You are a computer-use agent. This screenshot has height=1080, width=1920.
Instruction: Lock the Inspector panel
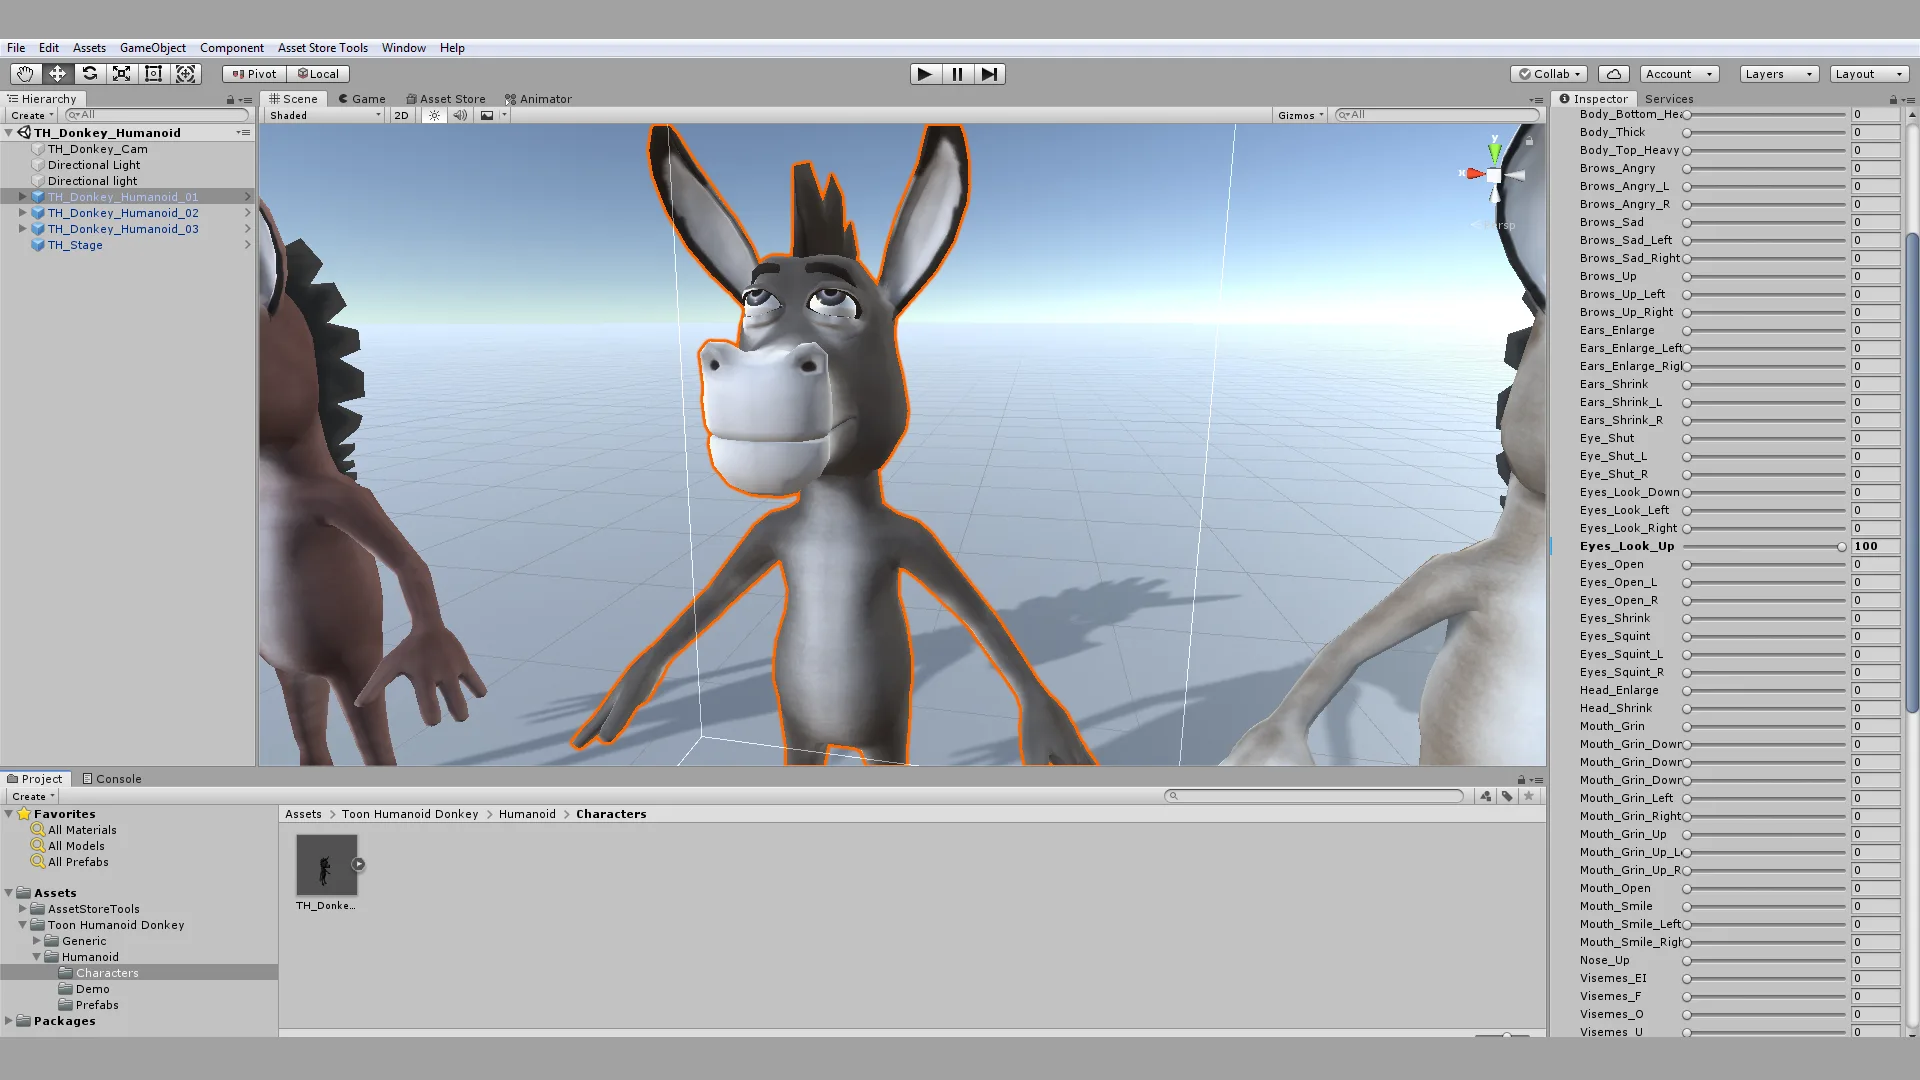tap(1893, 99)
